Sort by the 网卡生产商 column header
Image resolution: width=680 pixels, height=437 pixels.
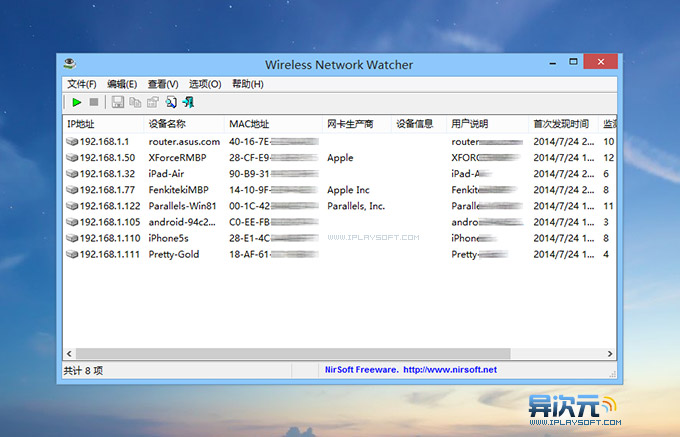357,124
